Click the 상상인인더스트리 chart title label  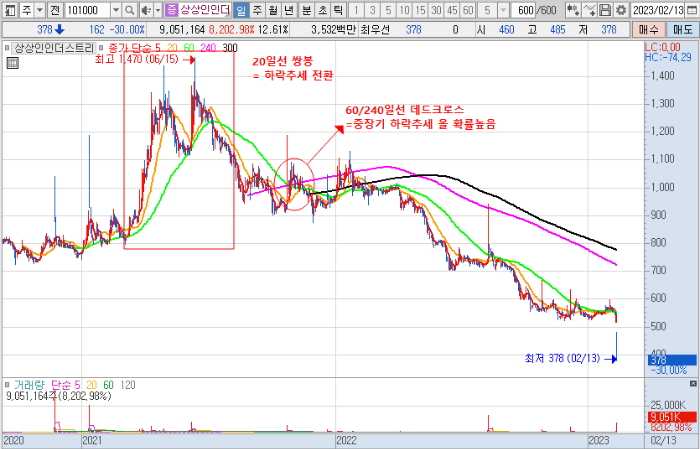pyautogui.click(x=54, y=48)
